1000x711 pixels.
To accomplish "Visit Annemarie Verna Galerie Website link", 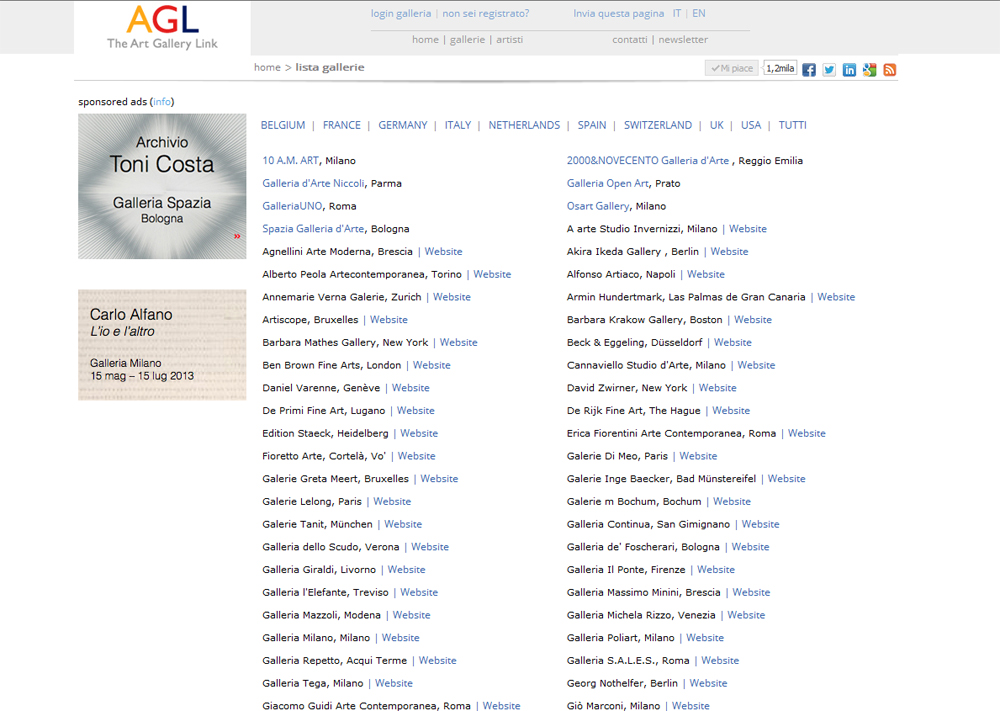I will coord(452,297).
